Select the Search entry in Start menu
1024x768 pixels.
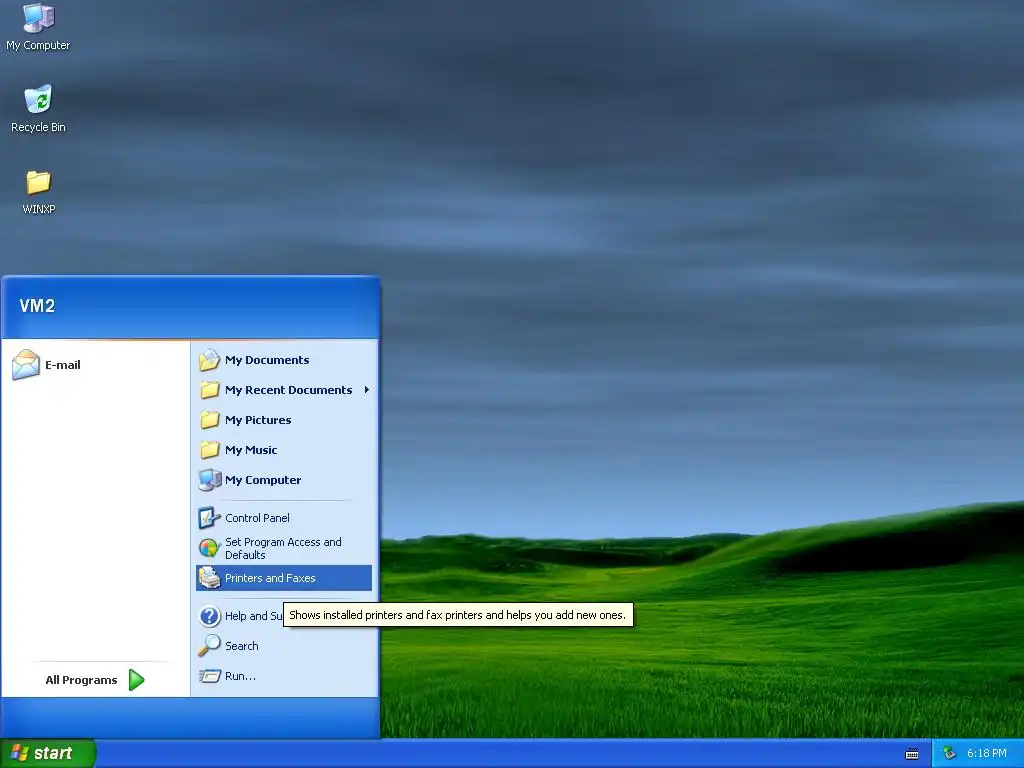click(284, 646)
